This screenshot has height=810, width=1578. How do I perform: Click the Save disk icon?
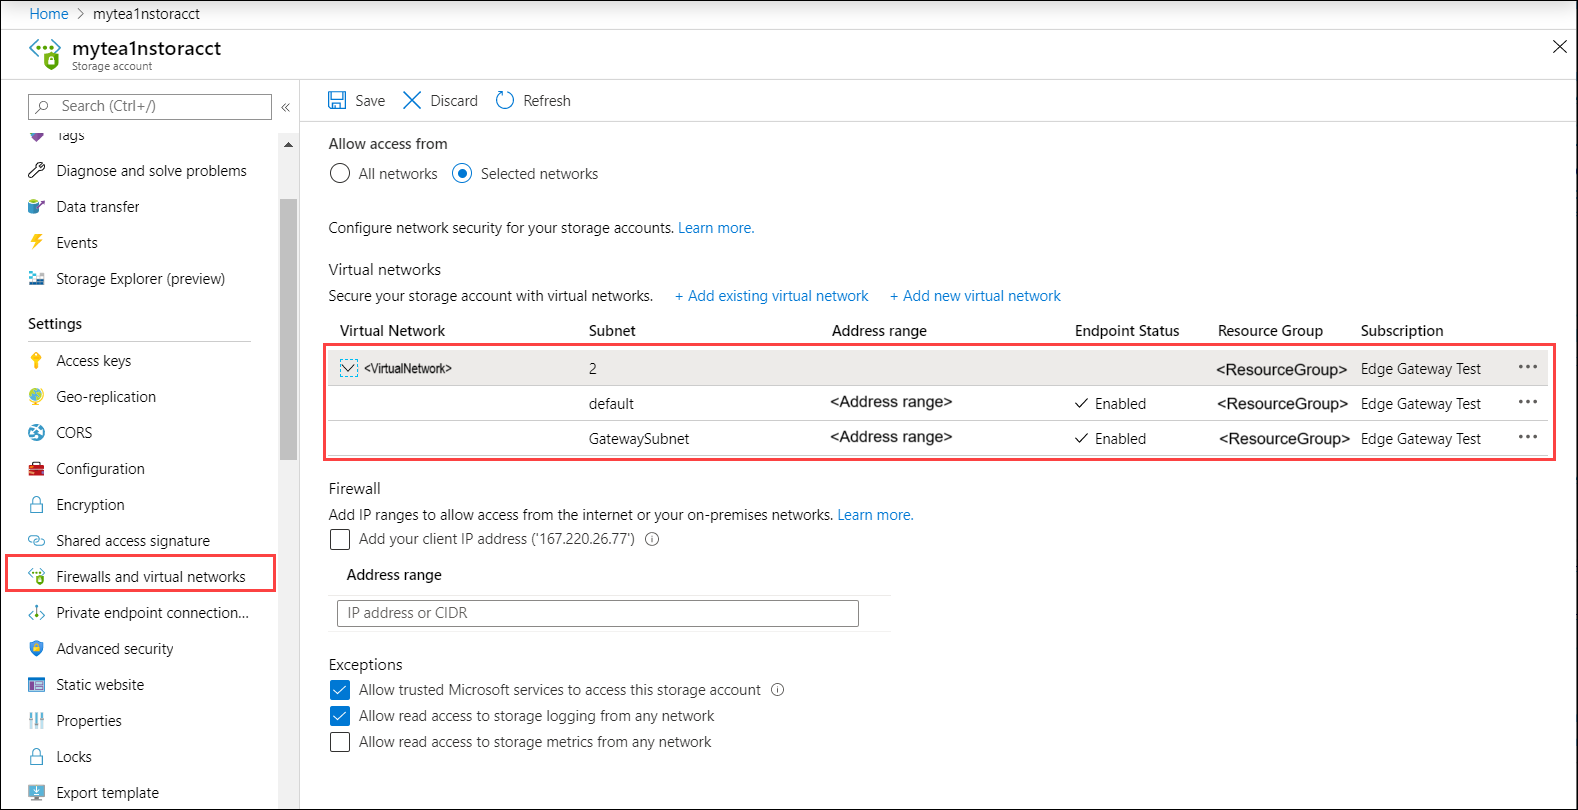tap(337, 100)
